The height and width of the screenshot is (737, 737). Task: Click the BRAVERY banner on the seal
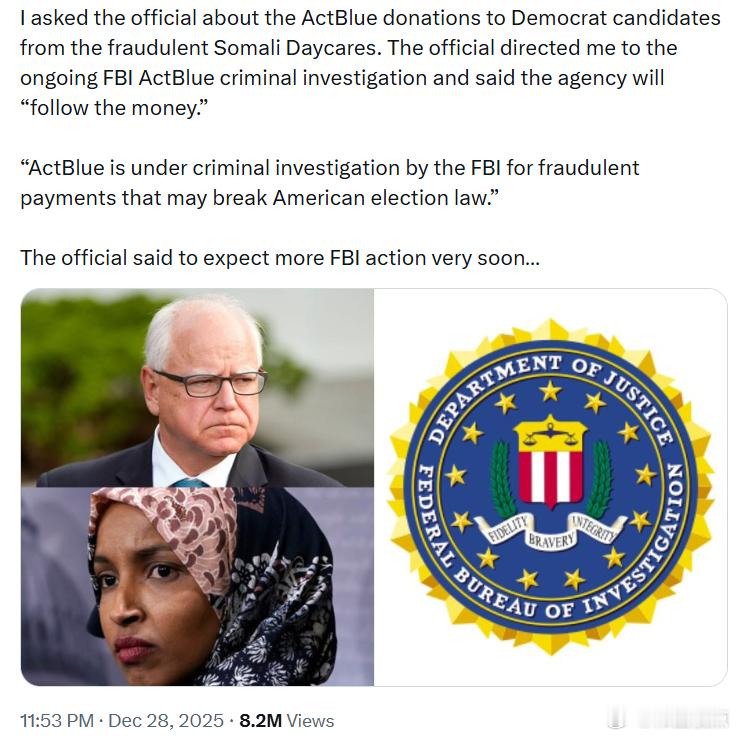click(551, 541)
